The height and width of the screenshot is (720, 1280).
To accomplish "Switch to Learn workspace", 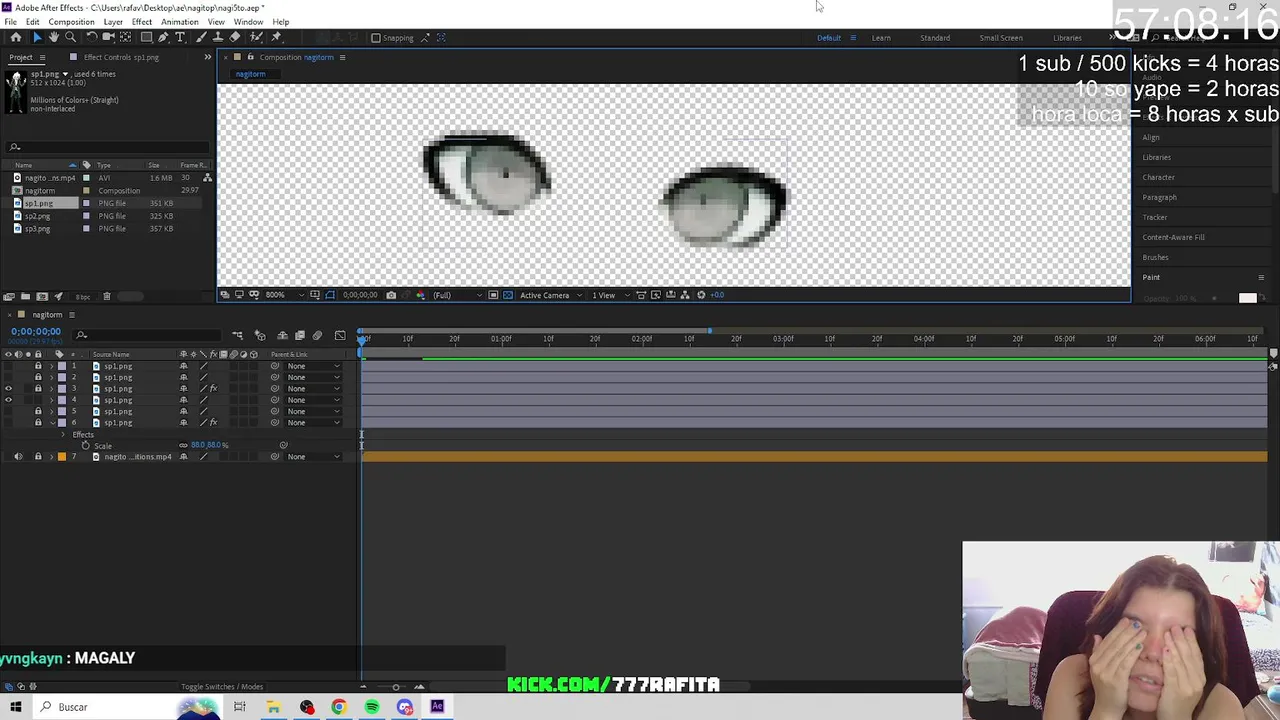I will pyautogui.click(x=881, y=38).
